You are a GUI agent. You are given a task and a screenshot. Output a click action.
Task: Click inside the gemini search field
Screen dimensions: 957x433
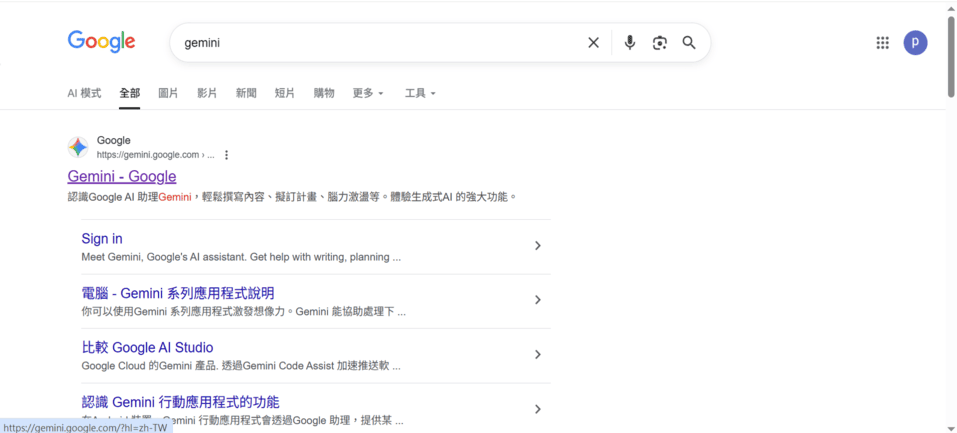[x=380, y=43]
